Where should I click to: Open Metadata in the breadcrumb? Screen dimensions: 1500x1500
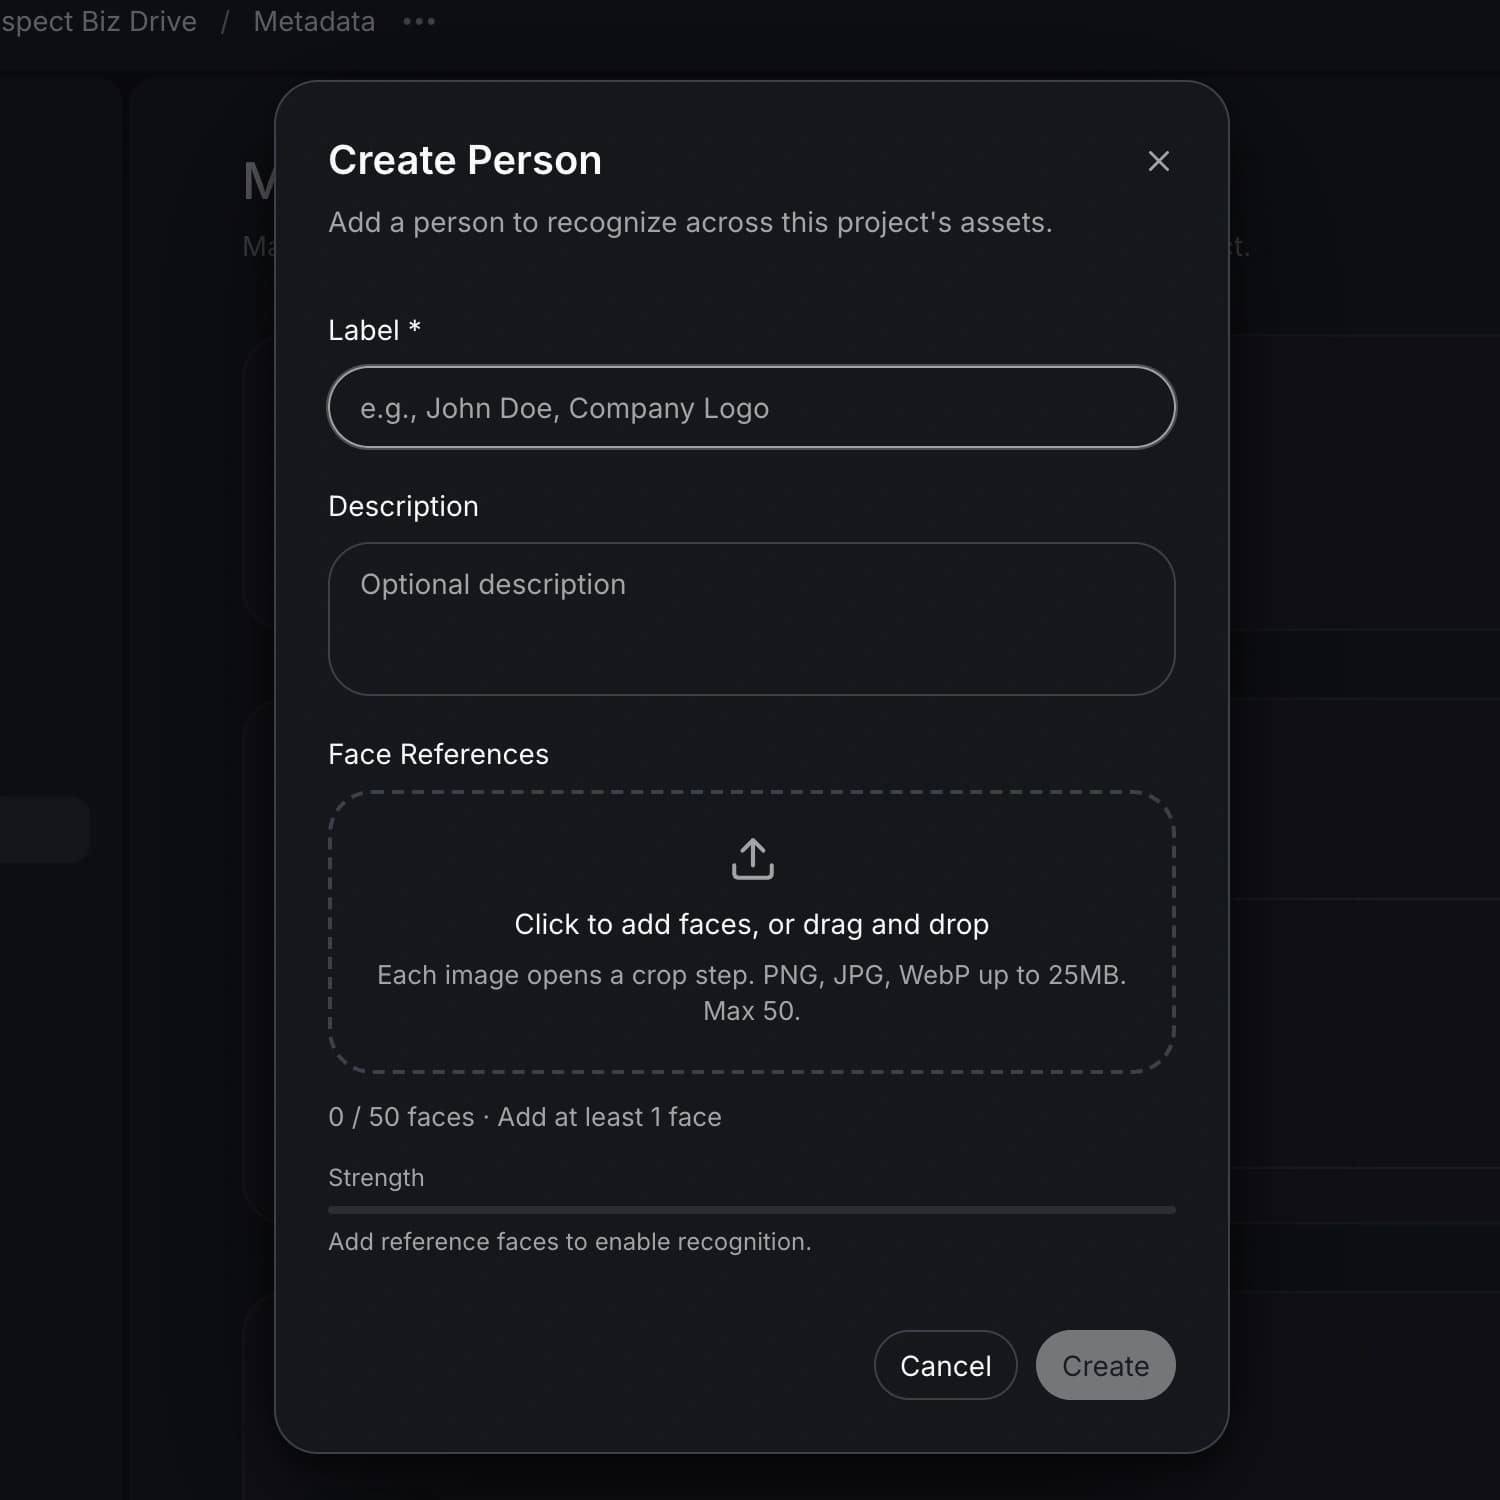point(314,21)
